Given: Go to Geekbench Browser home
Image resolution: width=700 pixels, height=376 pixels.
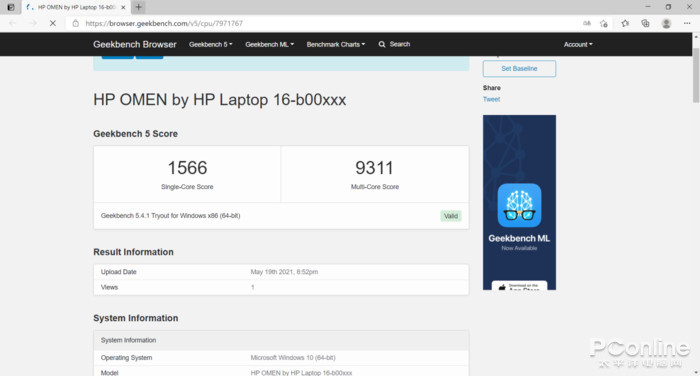Looking at the screenshot, I should pyautogui.click(x=135, y=44).
